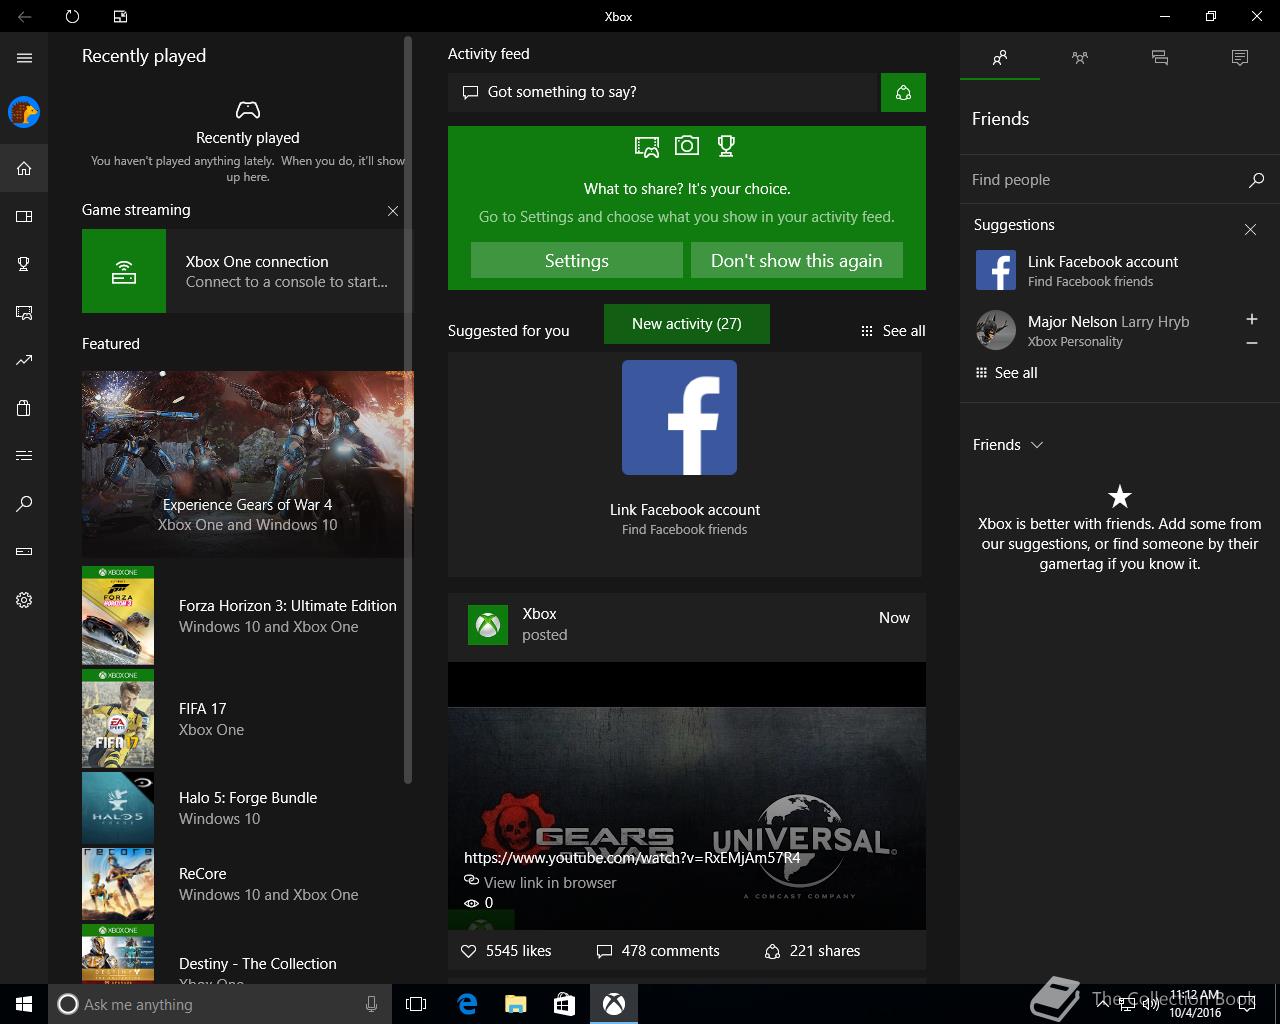Click Cortana microphone icon
1280x1024 pixels.
point(372,1004)
